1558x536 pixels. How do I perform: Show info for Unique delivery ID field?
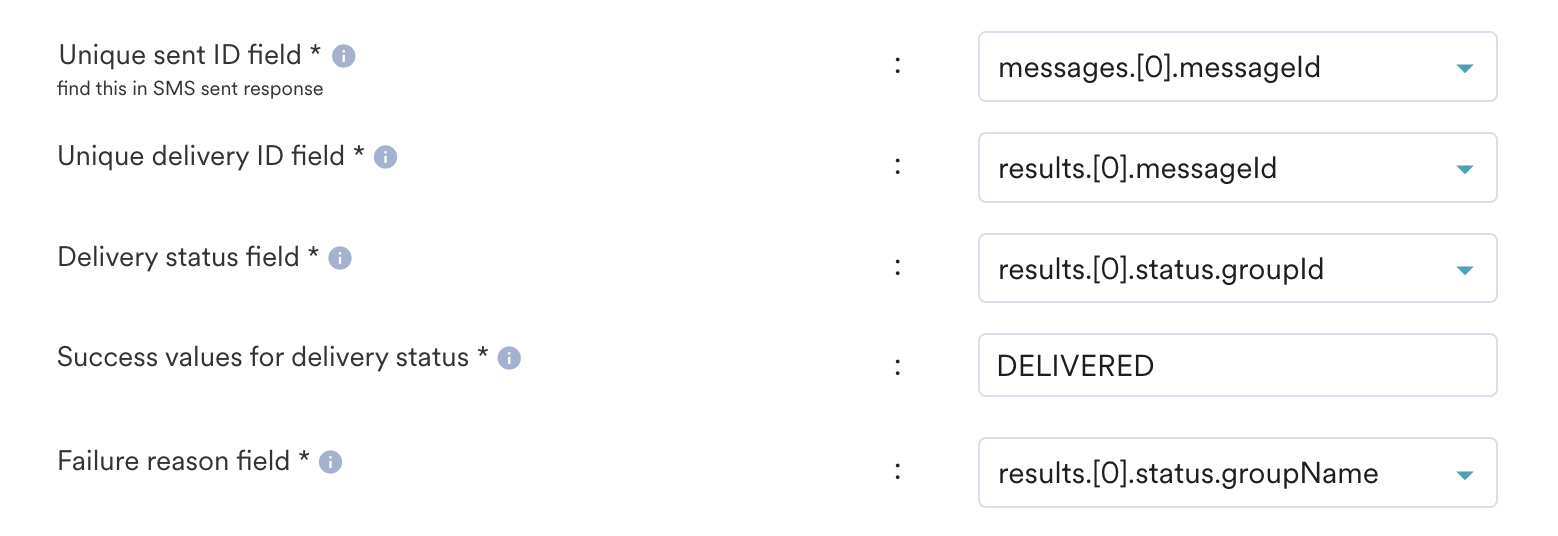pos(385,158)
